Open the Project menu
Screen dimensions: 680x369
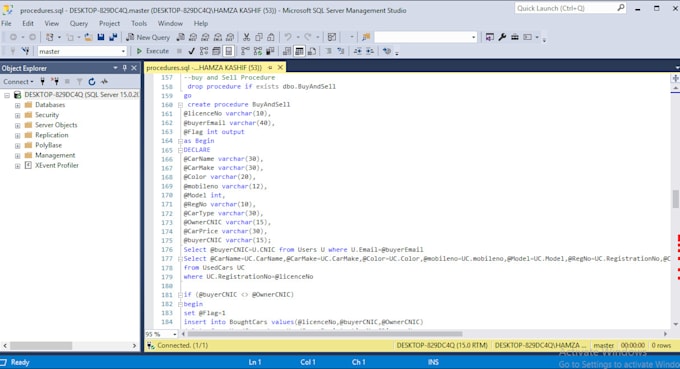click(x=109, y=23)
